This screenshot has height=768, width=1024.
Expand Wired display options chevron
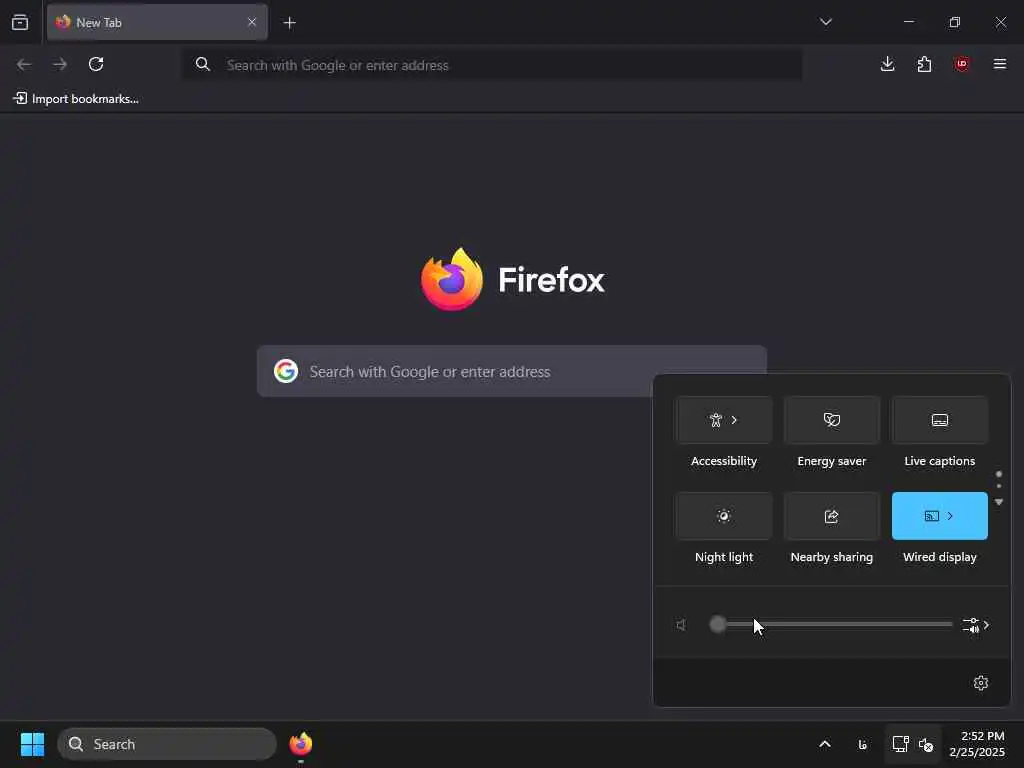[x=950, y=516]
